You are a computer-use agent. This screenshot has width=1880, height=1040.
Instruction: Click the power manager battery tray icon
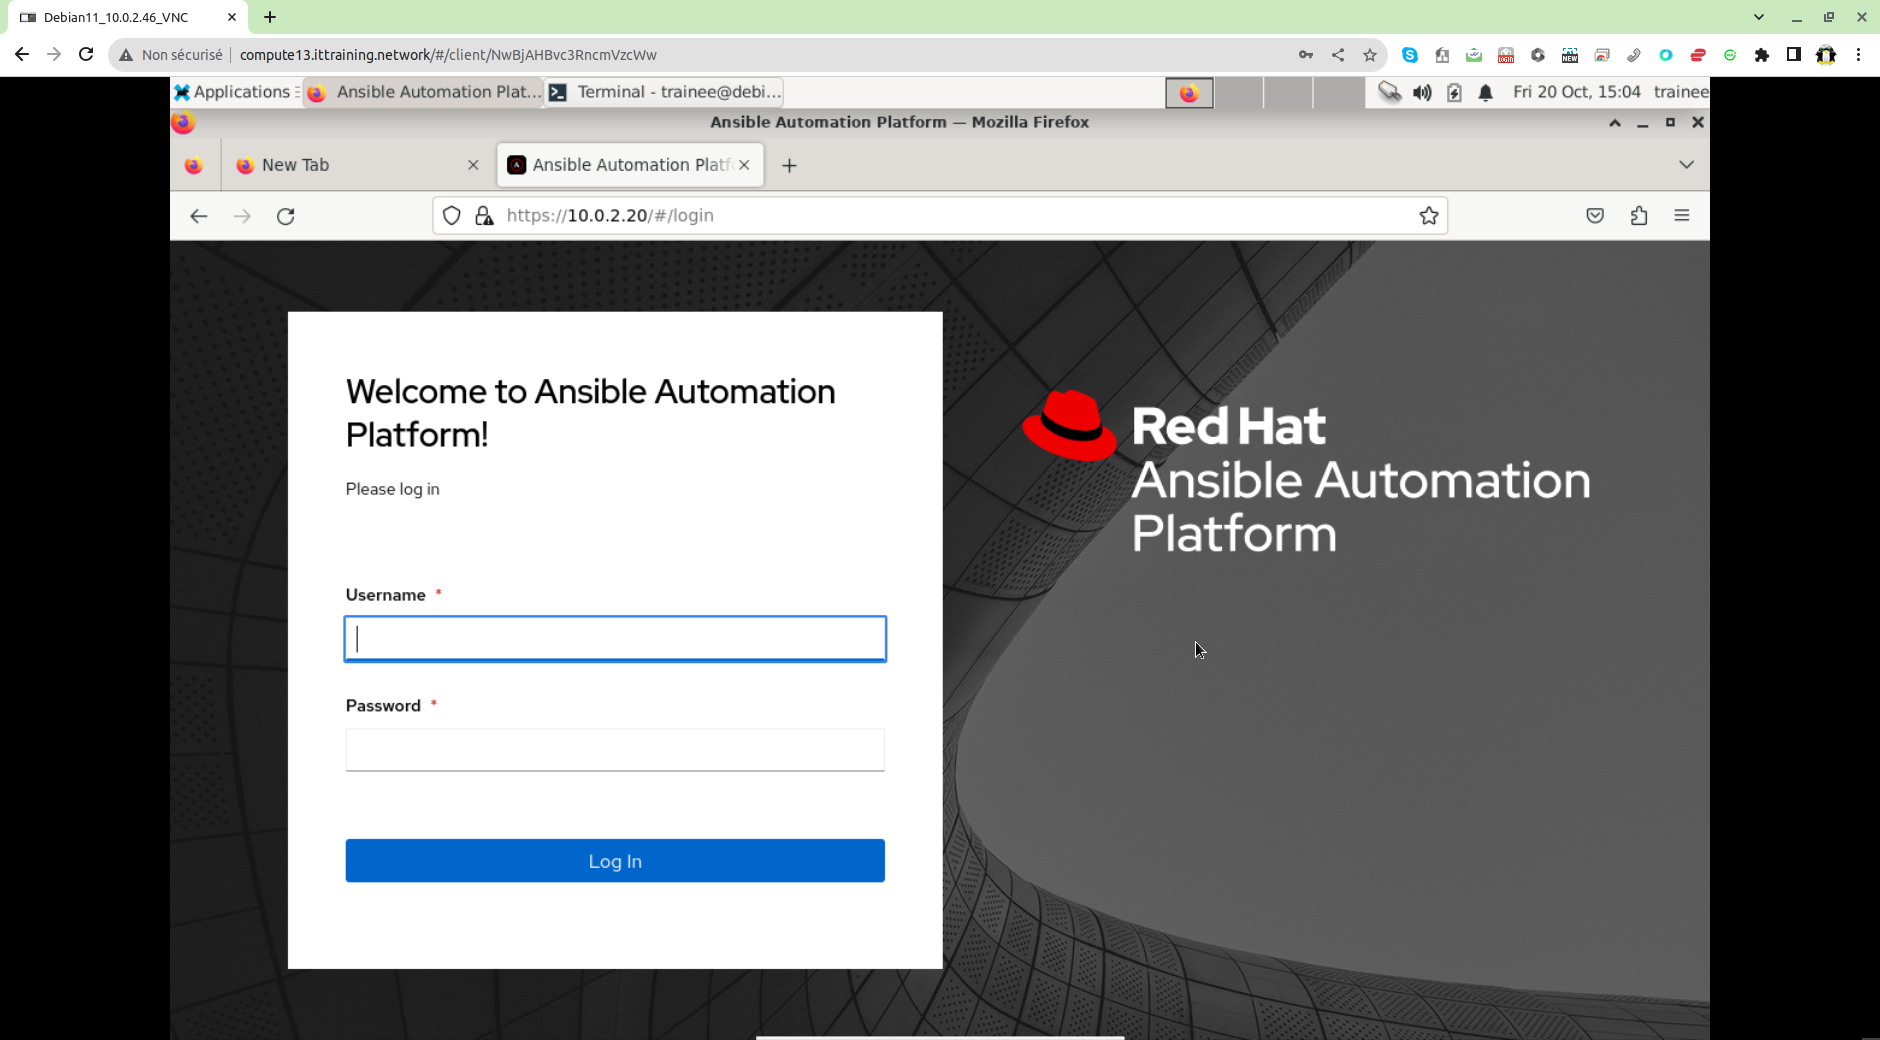pos(1454,92)
